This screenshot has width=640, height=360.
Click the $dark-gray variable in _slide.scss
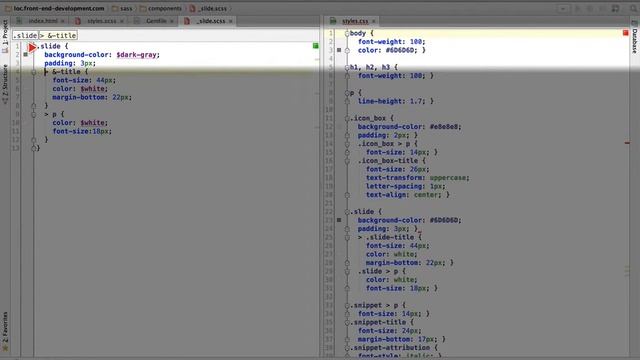137,55
